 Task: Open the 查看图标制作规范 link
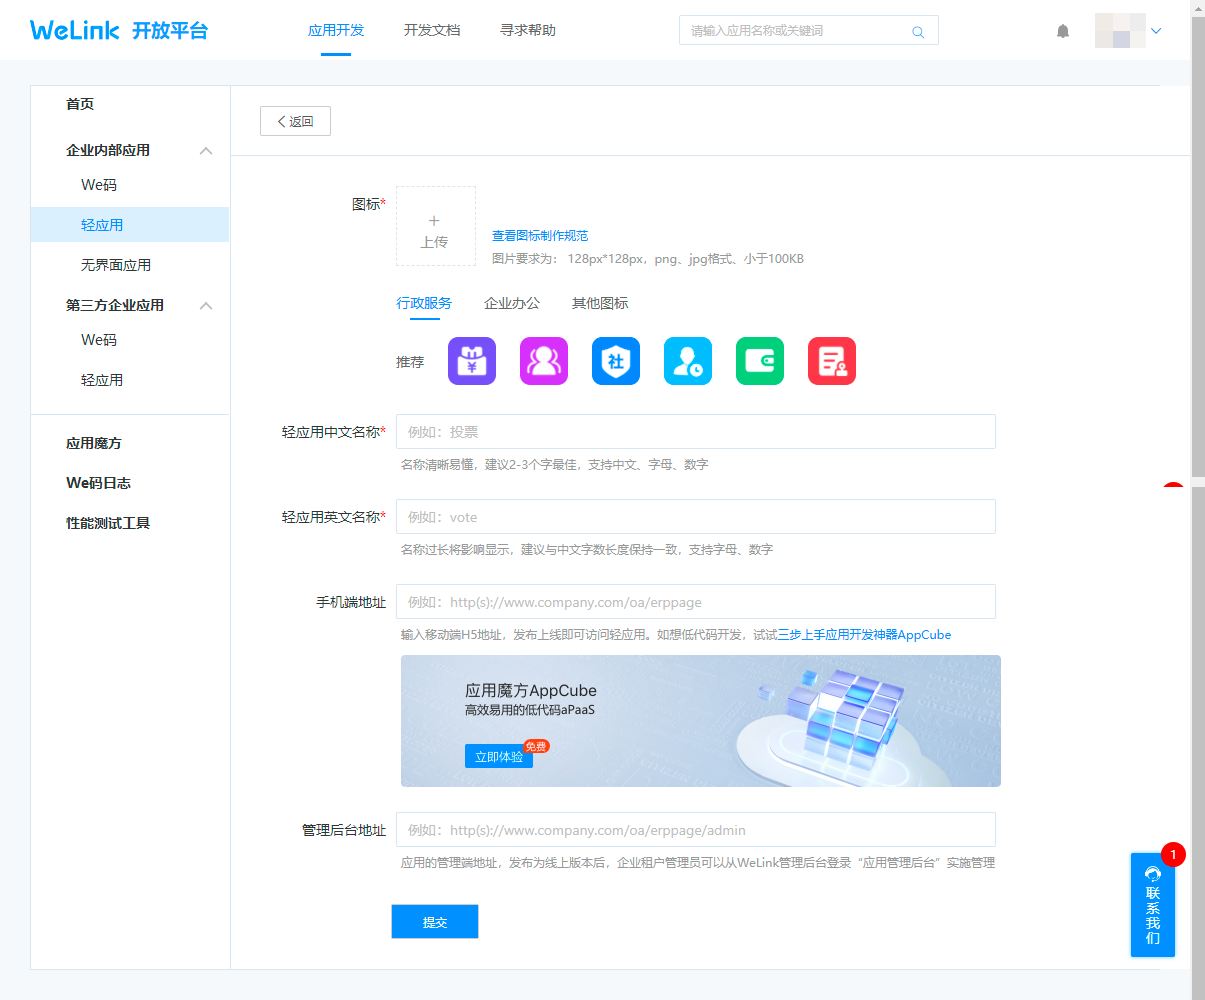point(540,236)
